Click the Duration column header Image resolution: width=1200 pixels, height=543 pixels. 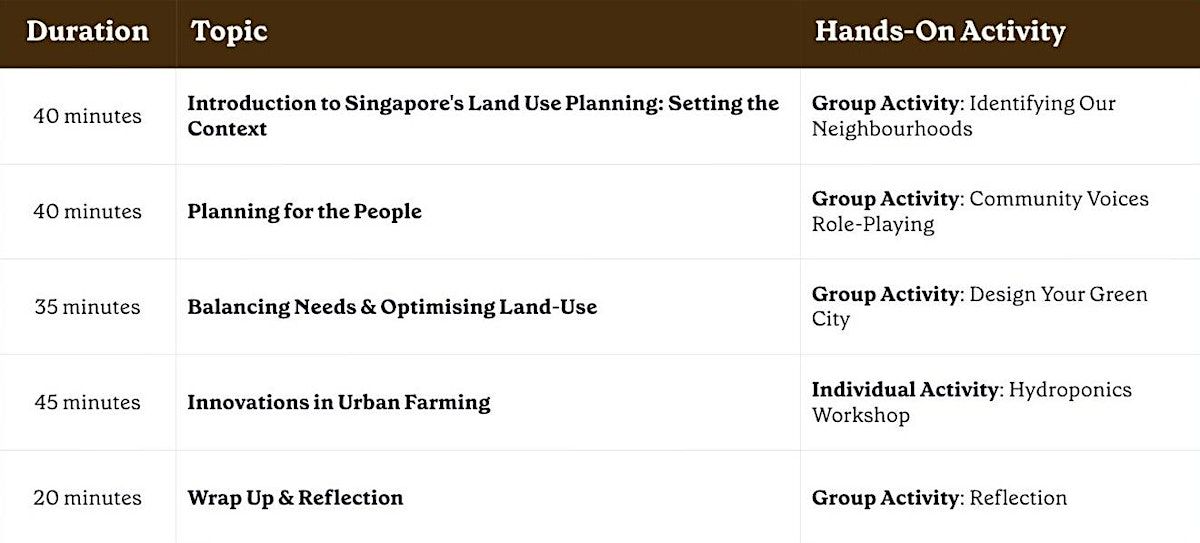(x=87, y=32)
